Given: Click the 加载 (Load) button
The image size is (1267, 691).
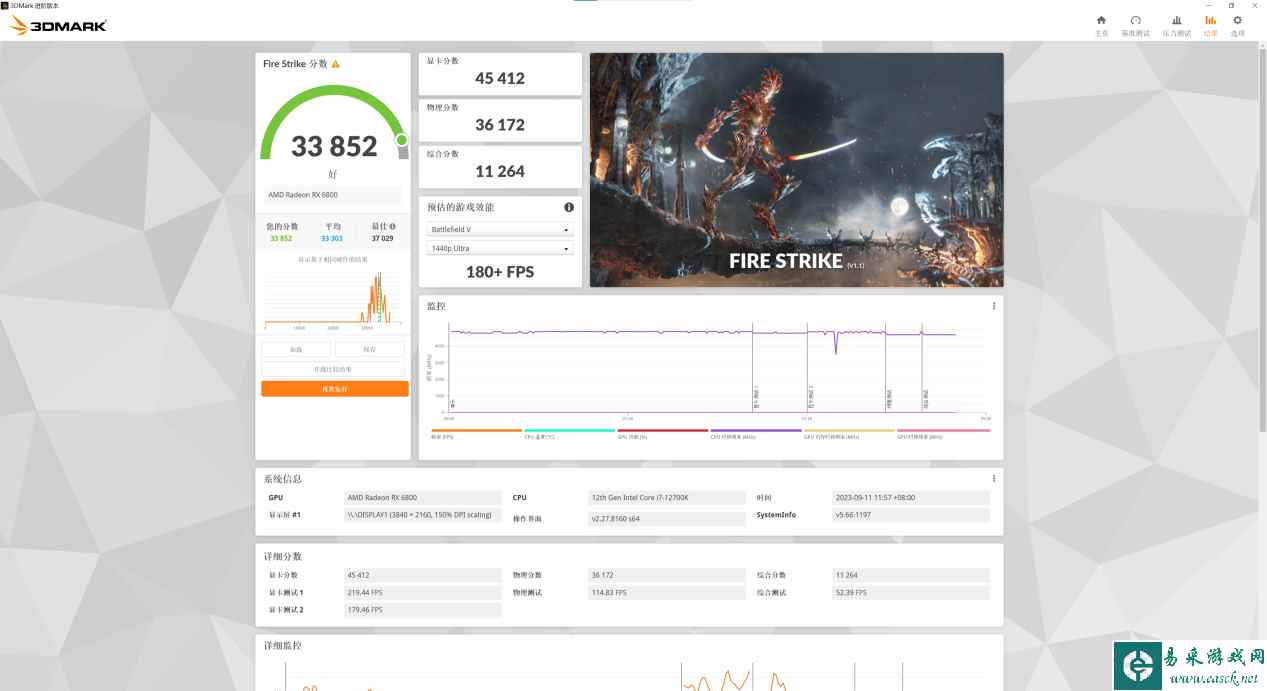Looking at the screenshot, I should [296, 349].
